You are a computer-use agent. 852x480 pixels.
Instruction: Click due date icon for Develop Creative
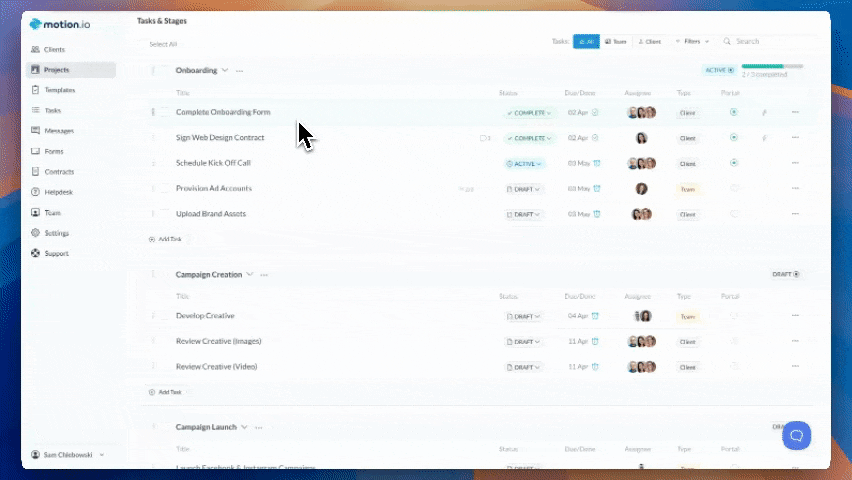pyautogui.click(x=595, y=316)
